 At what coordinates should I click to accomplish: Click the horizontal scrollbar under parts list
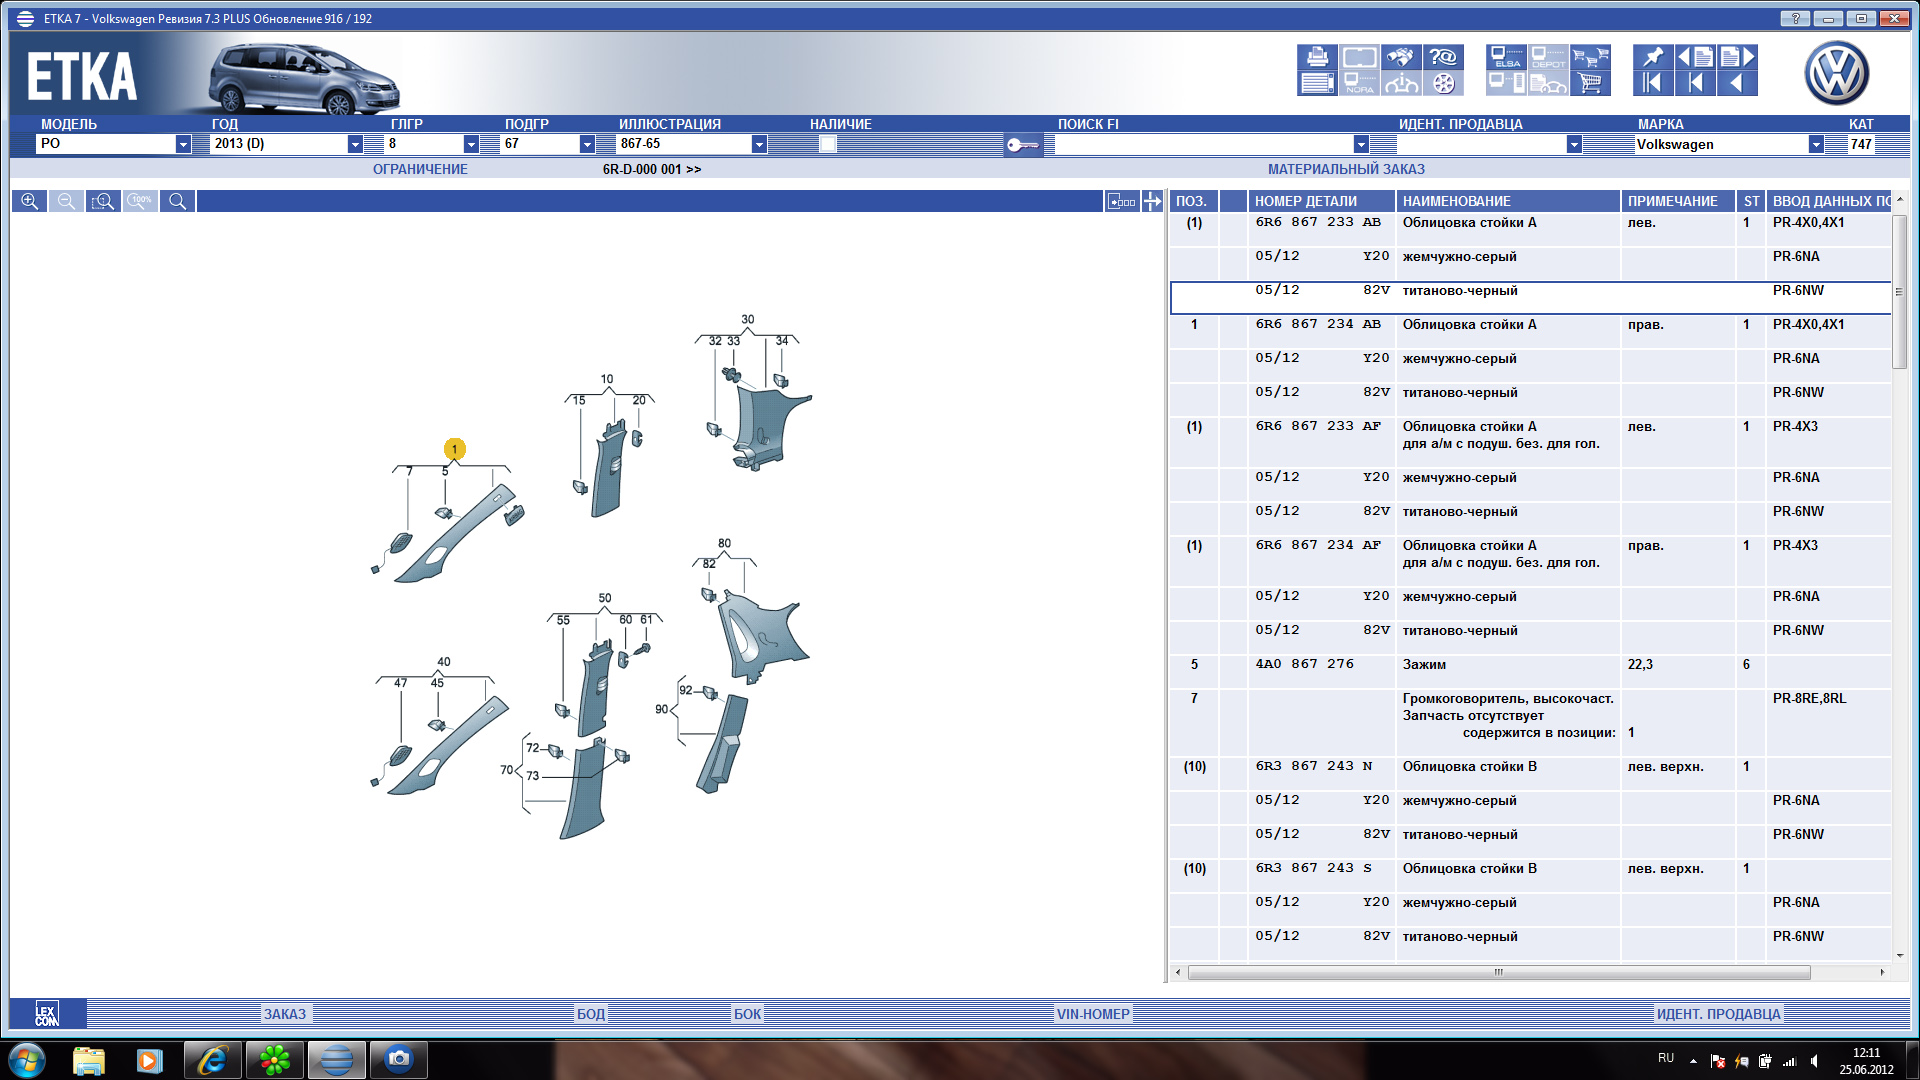(x=1498, y=973)
